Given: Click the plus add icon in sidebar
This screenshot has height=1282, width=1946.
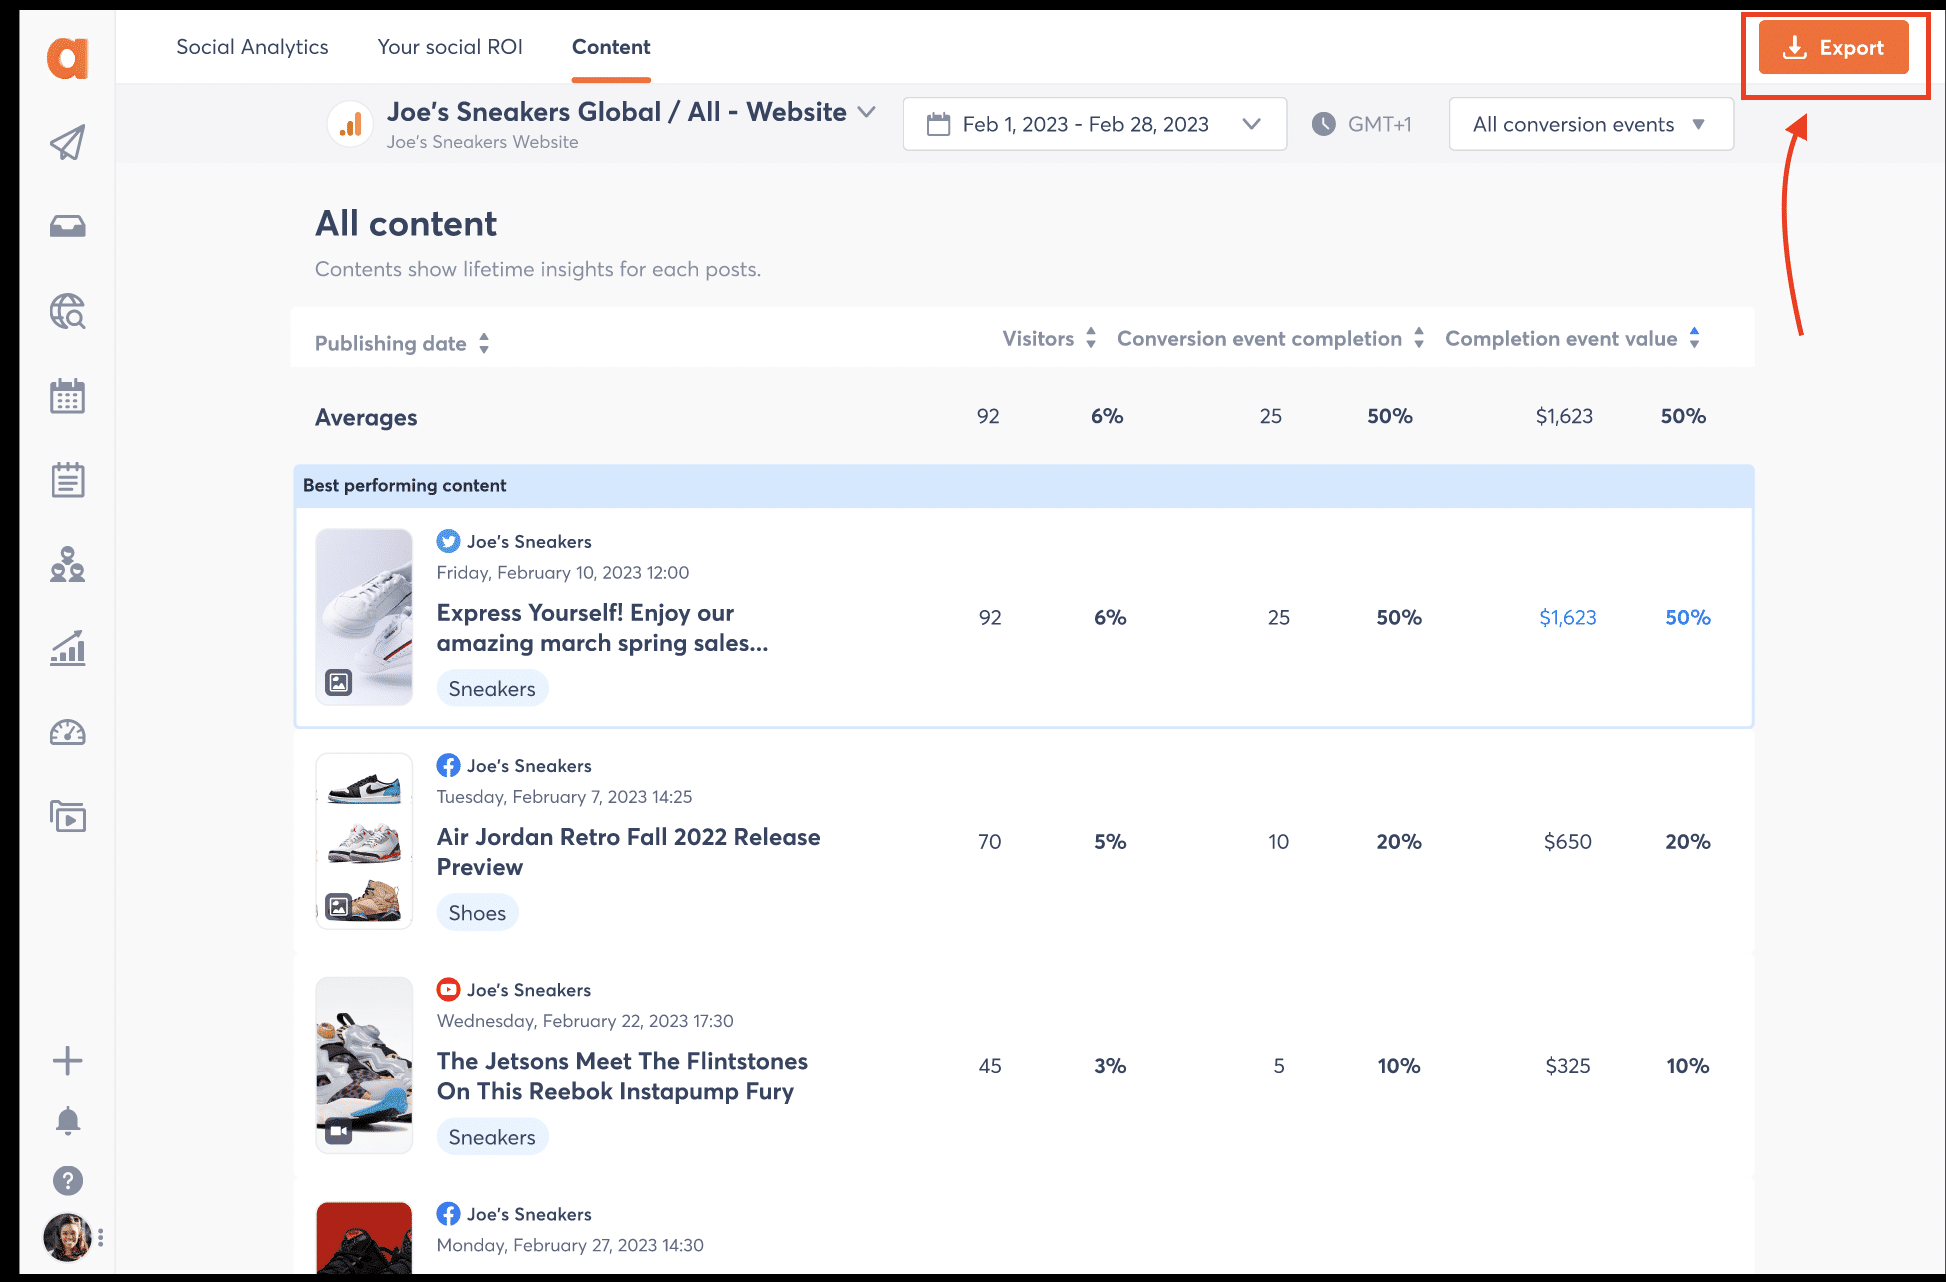Looking at the screenshot, I should pos(68,1060).
